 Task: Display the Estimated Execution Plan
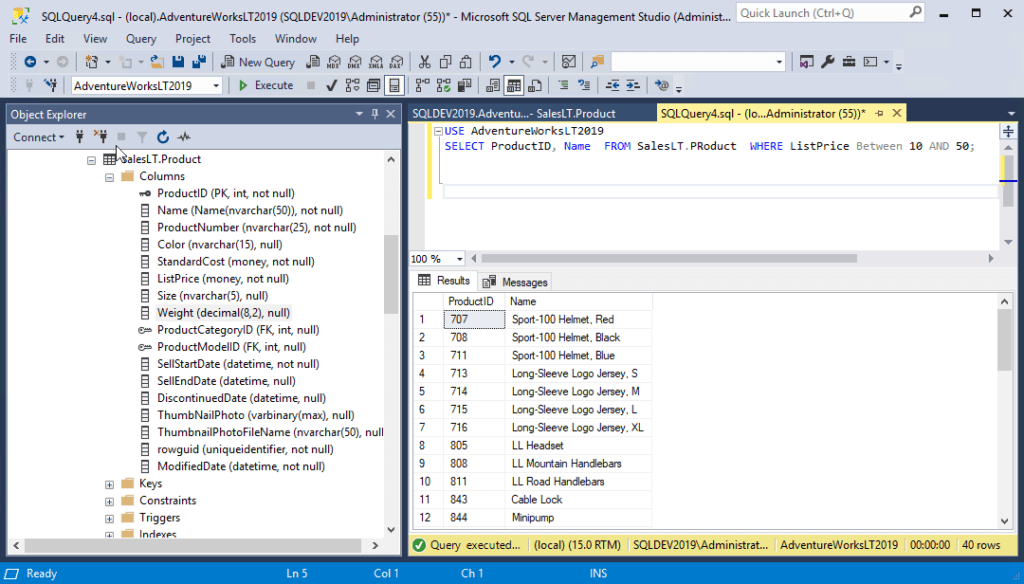pos(353,86)
